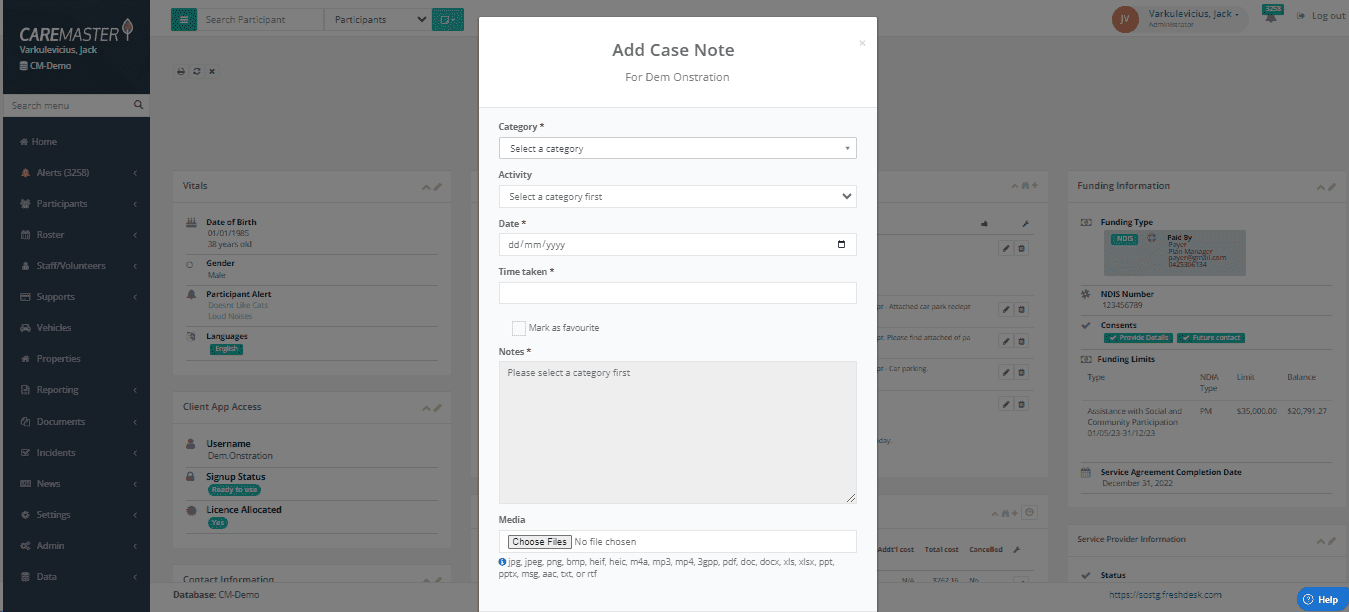
Task: Click the Choose Files button under Media
Action: [x=538, y=541]
